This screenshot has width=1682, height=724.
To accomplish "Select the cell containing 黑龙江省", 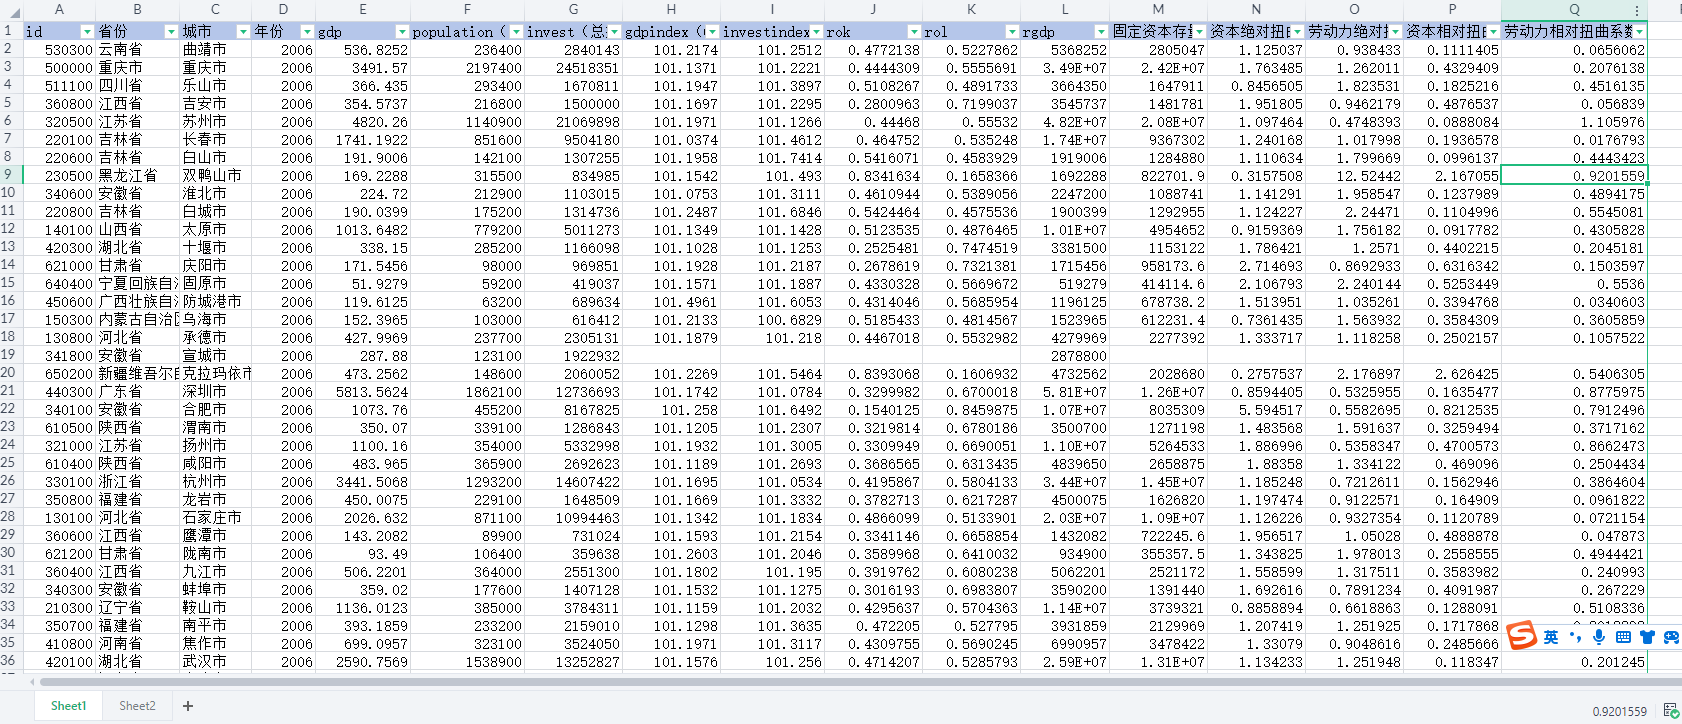I will tap(138, 175).
